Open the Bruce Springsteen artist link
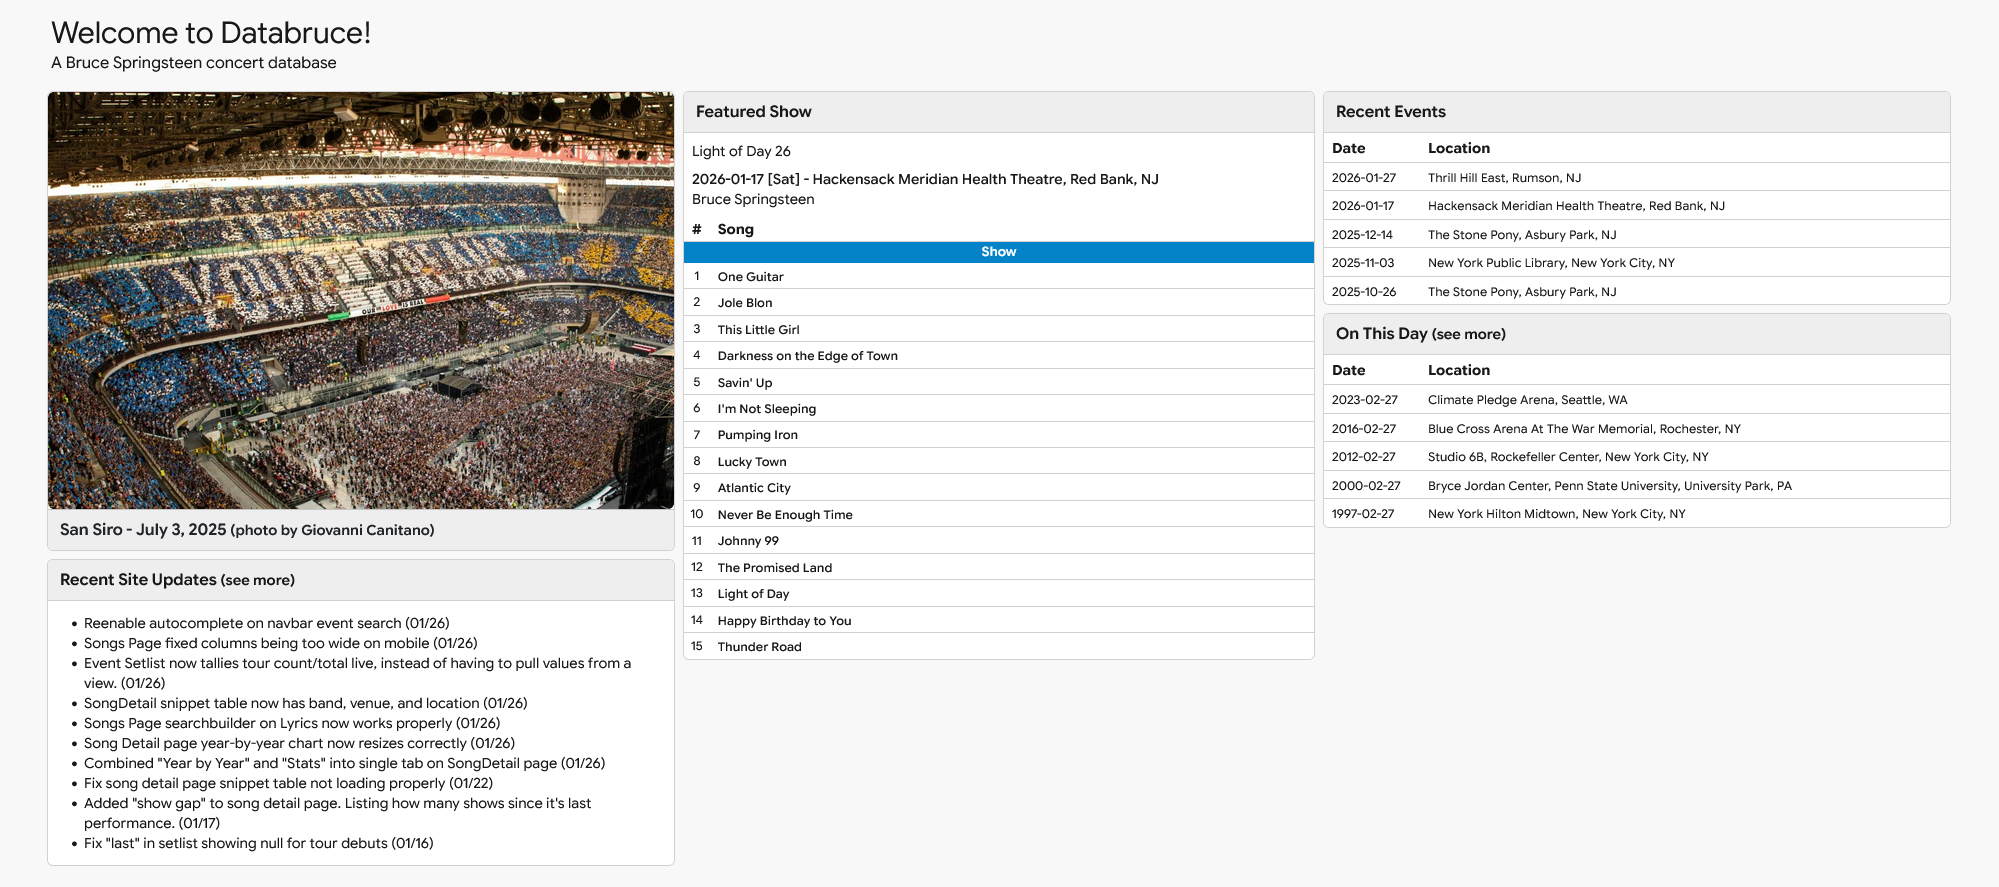The image size is (1999, 887). tap(753, 200)
